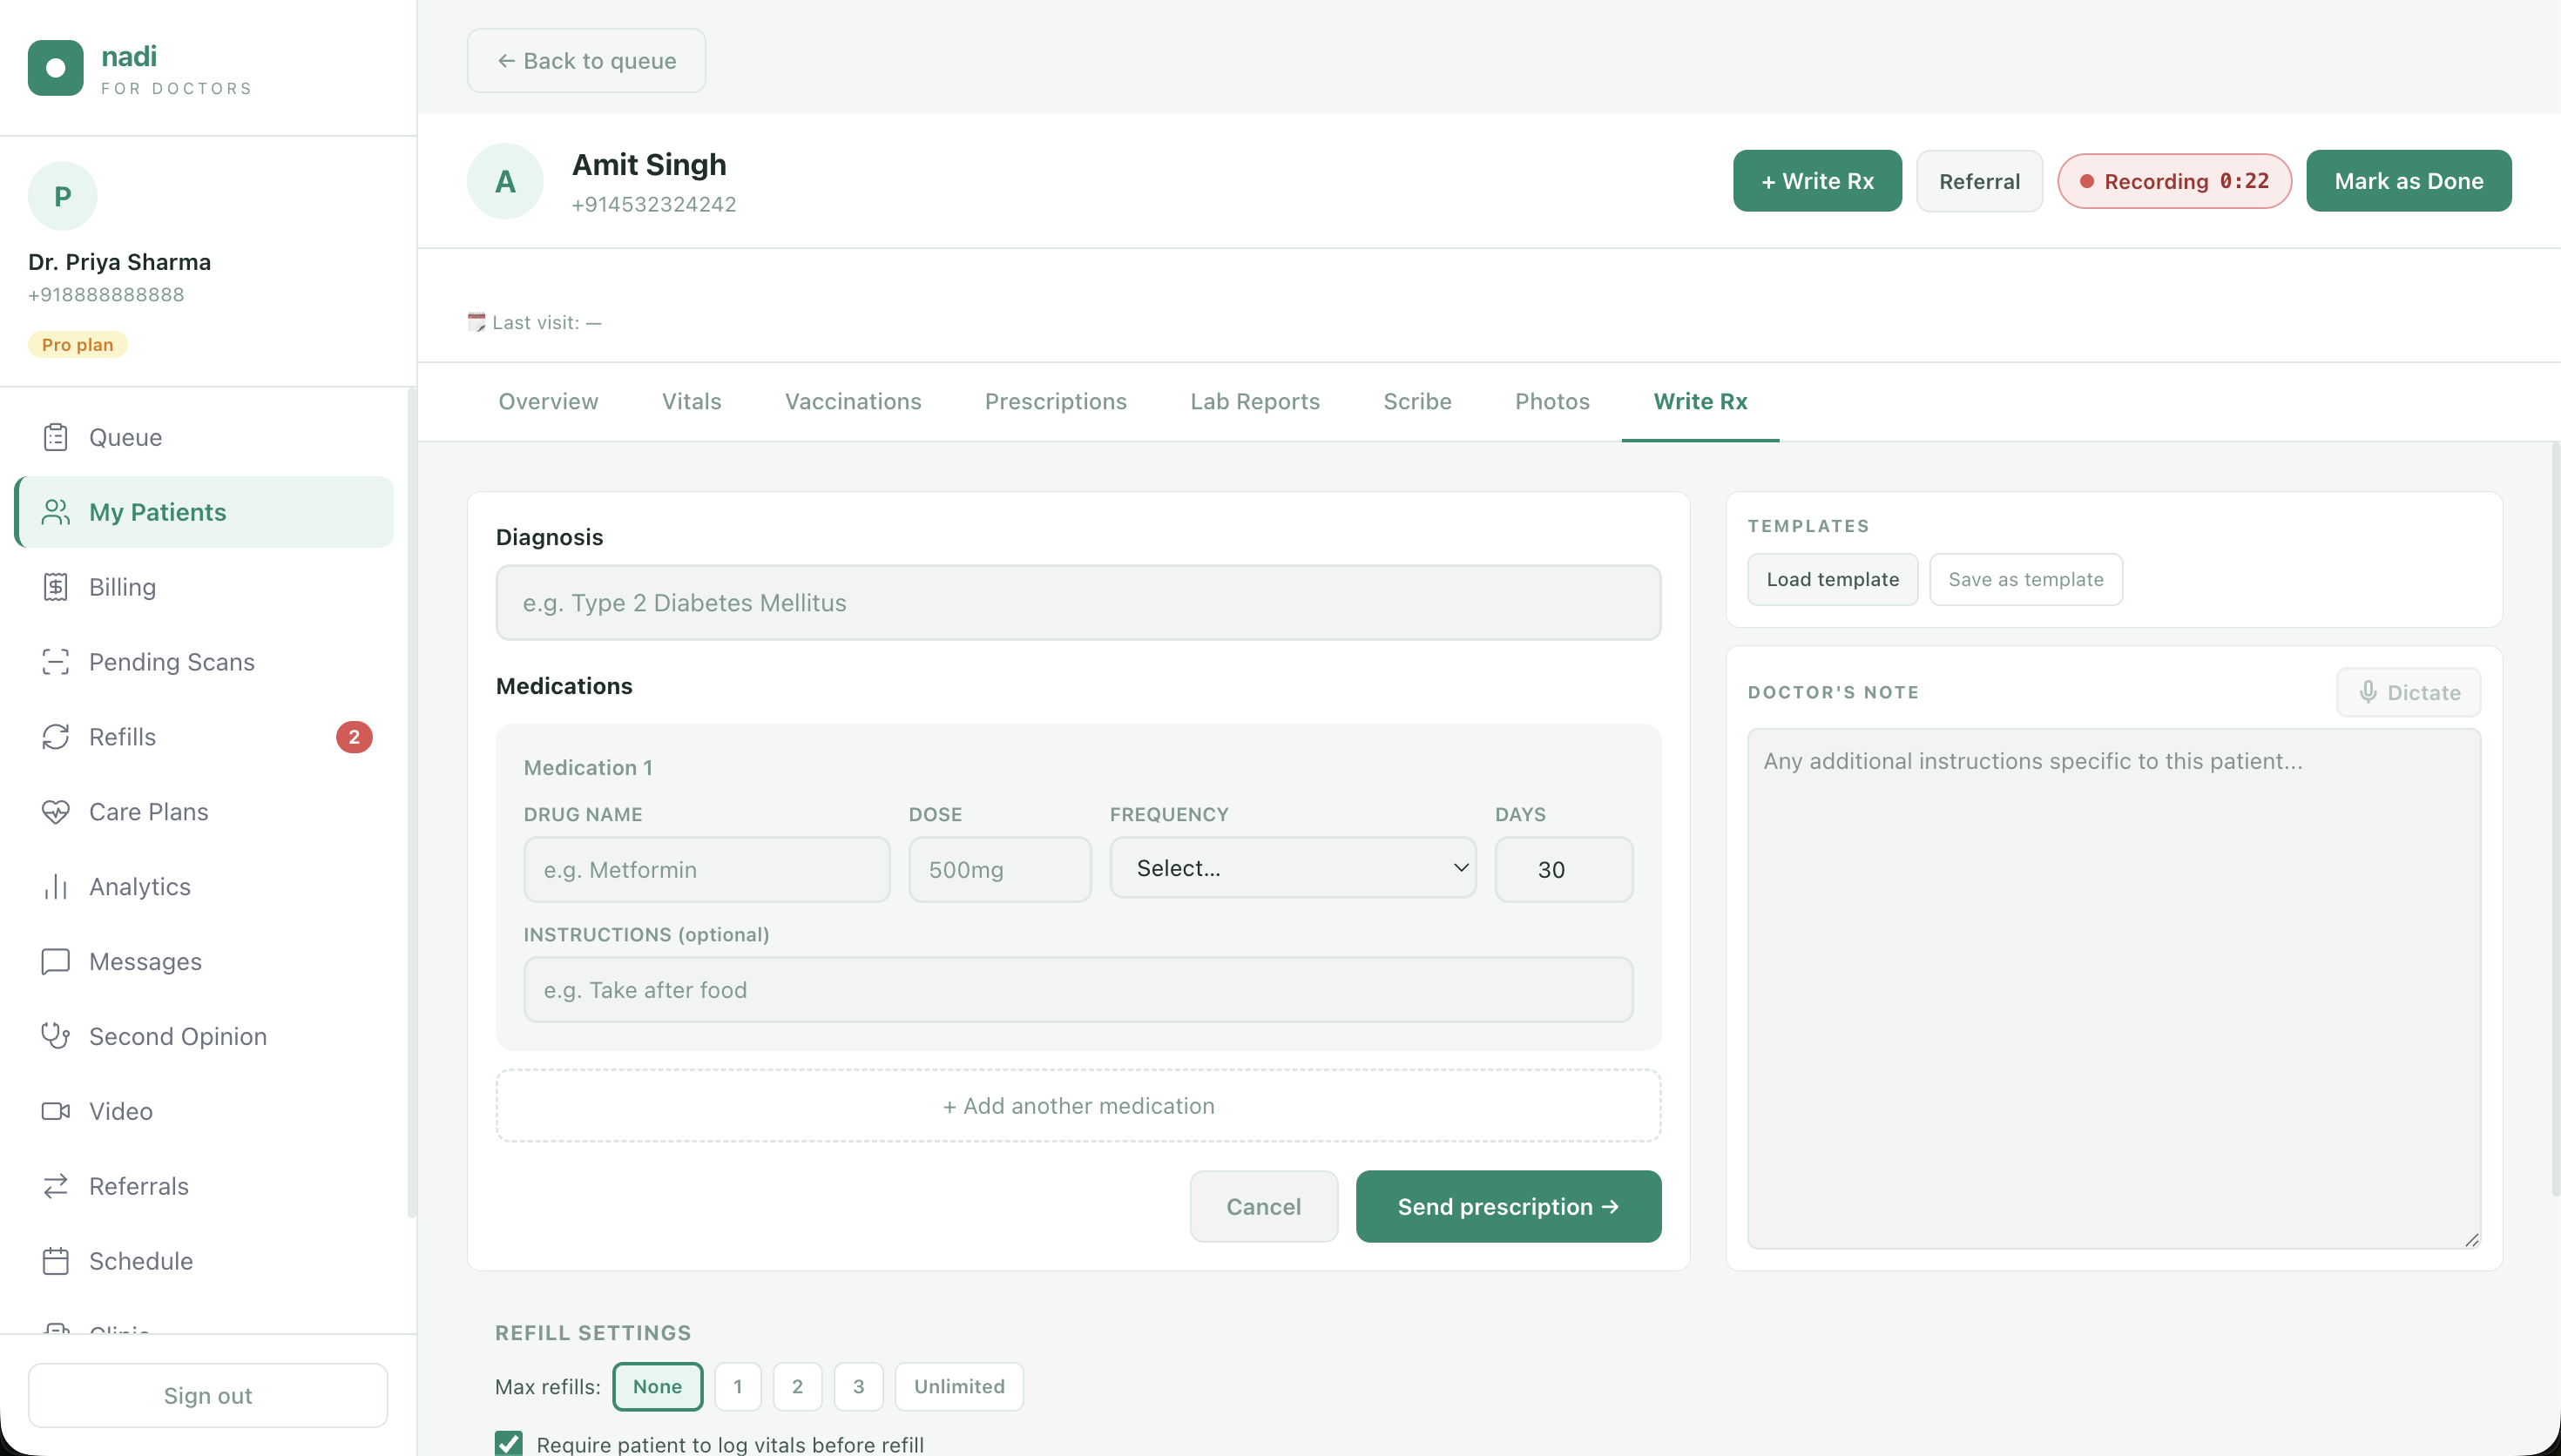Click into the Doctor's Note textarea
Image resolution: width=2561 pixels, height=1456 pixels.
[2113, 988]
